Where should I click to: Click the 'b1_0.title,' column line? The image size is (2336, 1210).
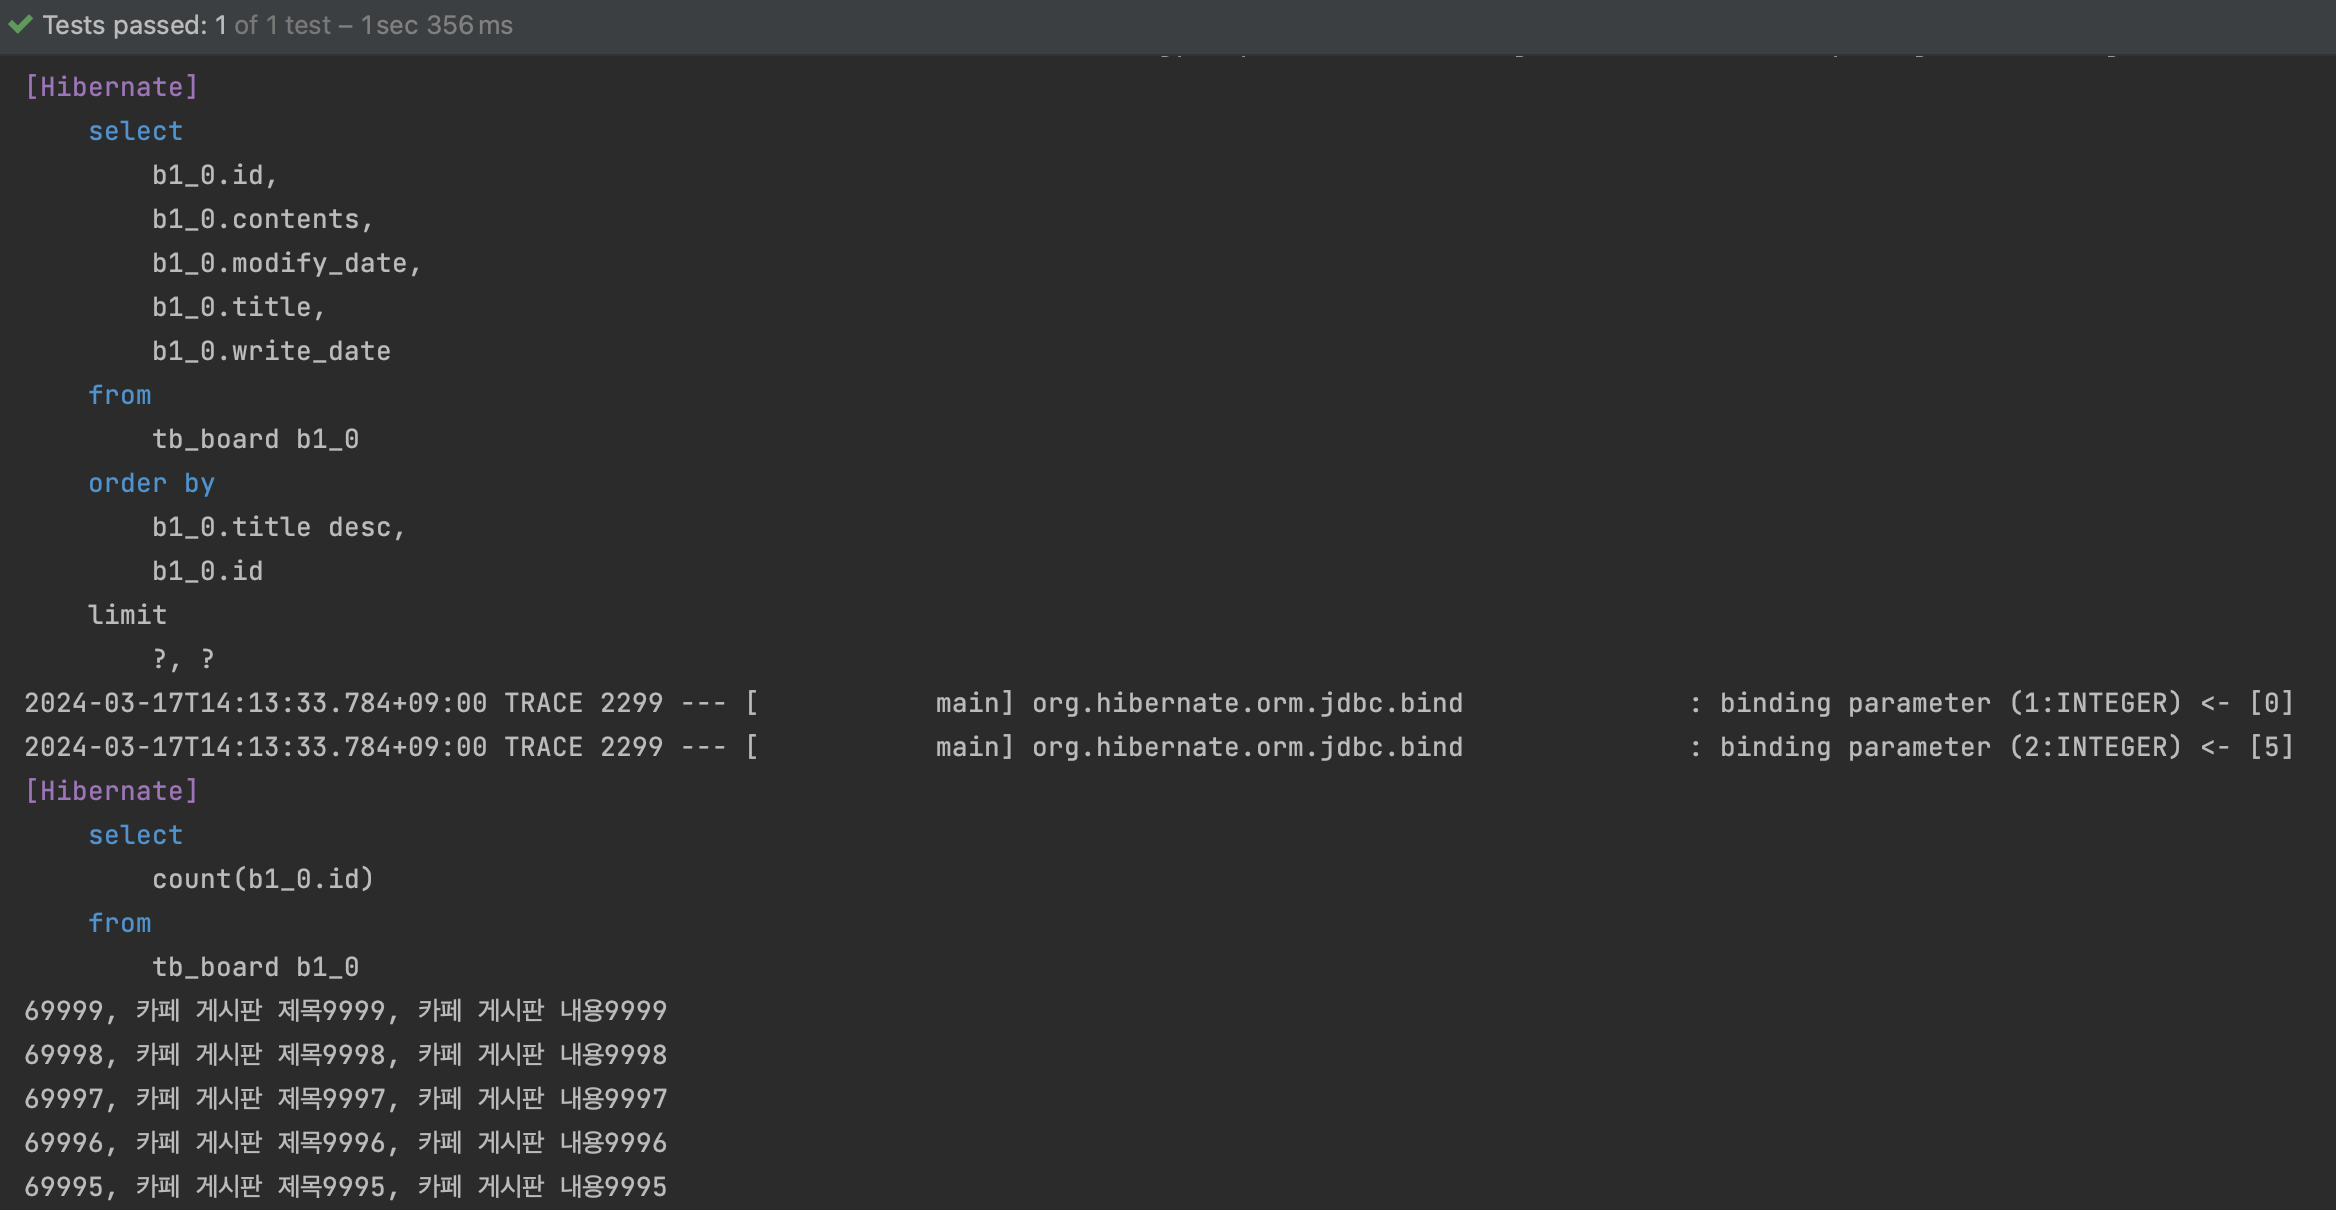click(x=239, y=307)
